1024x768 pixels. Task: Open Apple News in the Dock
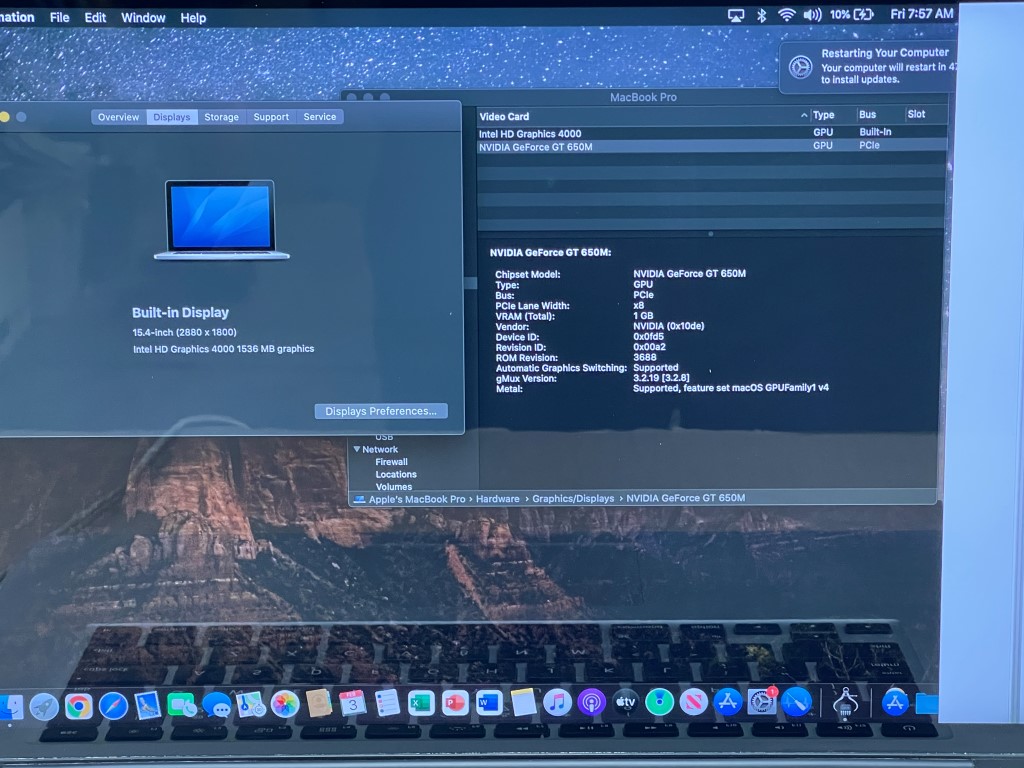point(694,702)
